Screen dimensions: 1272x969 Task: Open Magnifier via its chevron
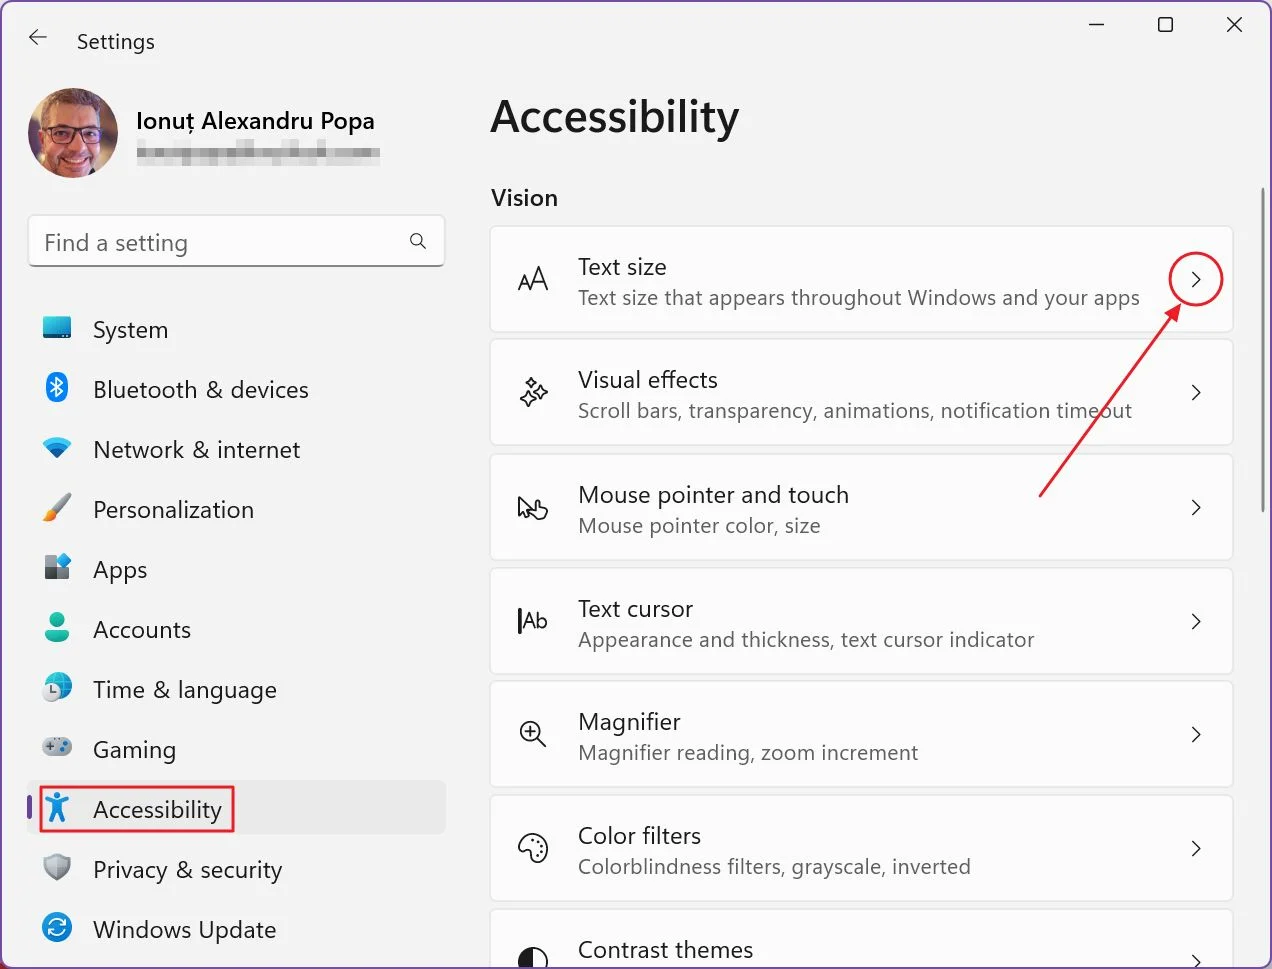coord(1196,734)
